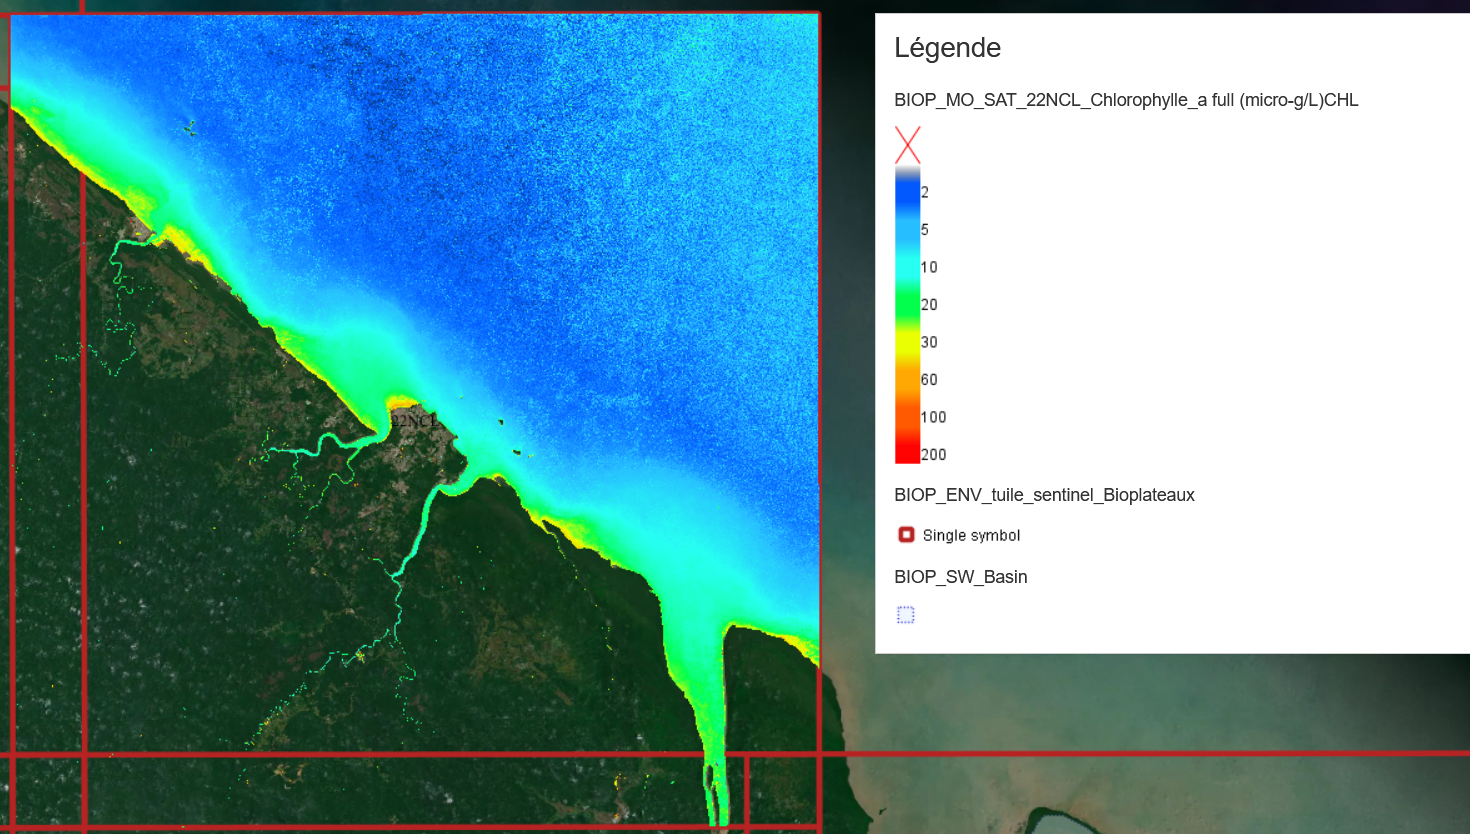The height and width of the screenshot is (834, 1470).
Task: Select the BIOP_MO_SAT_22NCL_Chlorophylle_a layer name
Action: (1126, 100)
